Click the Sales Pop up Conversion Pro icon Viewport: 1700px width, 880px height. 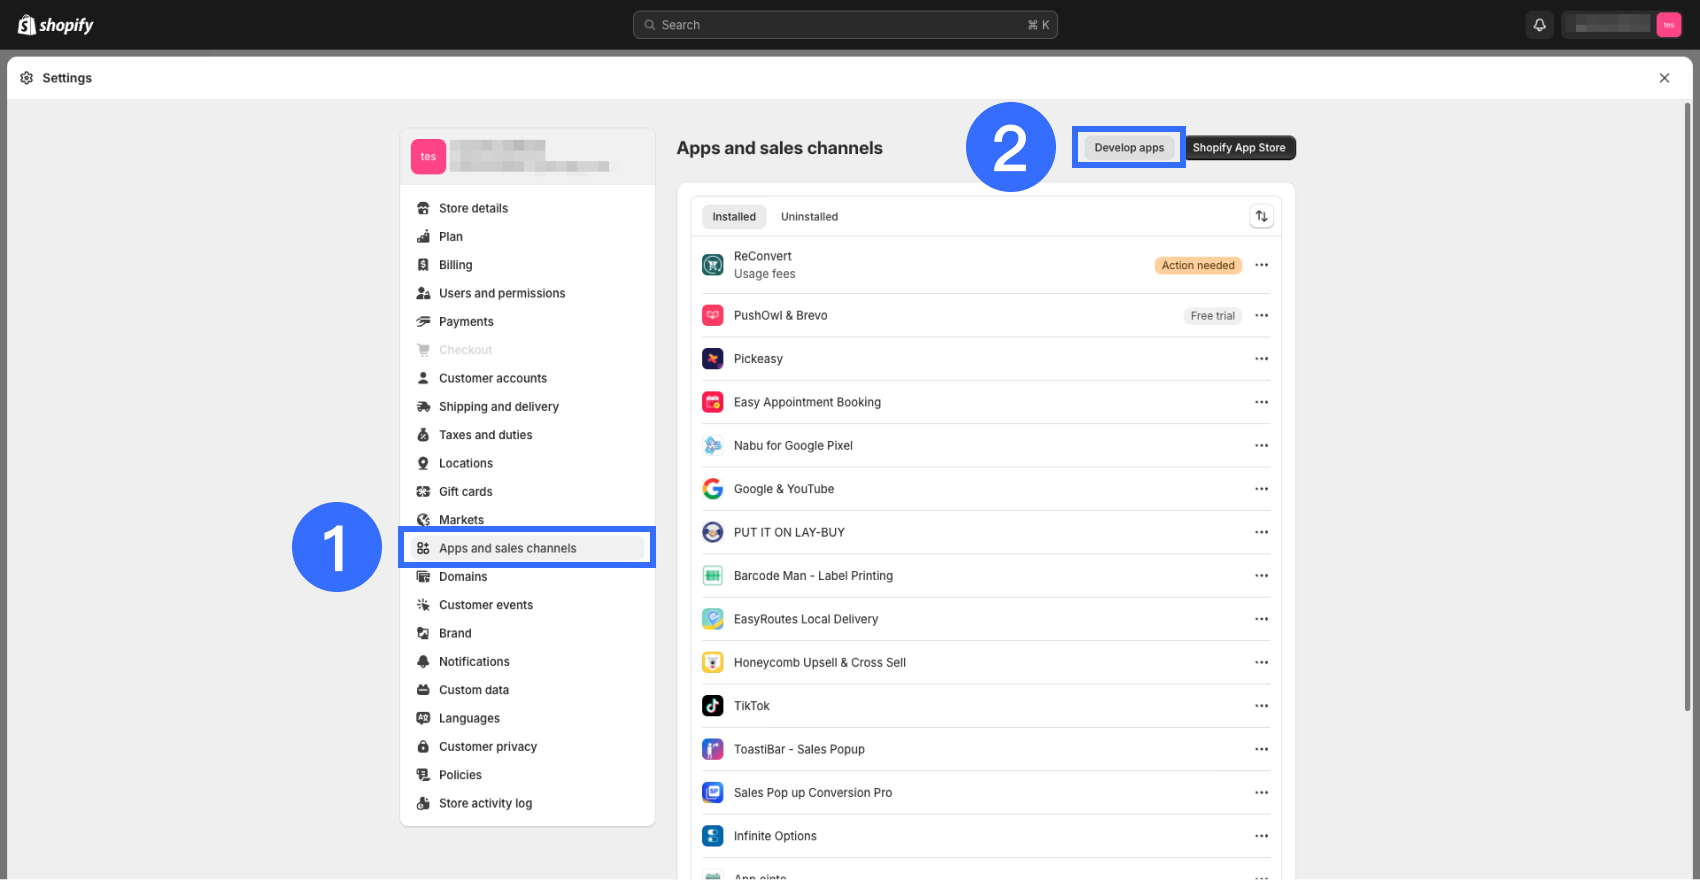[x=713, y=793]
